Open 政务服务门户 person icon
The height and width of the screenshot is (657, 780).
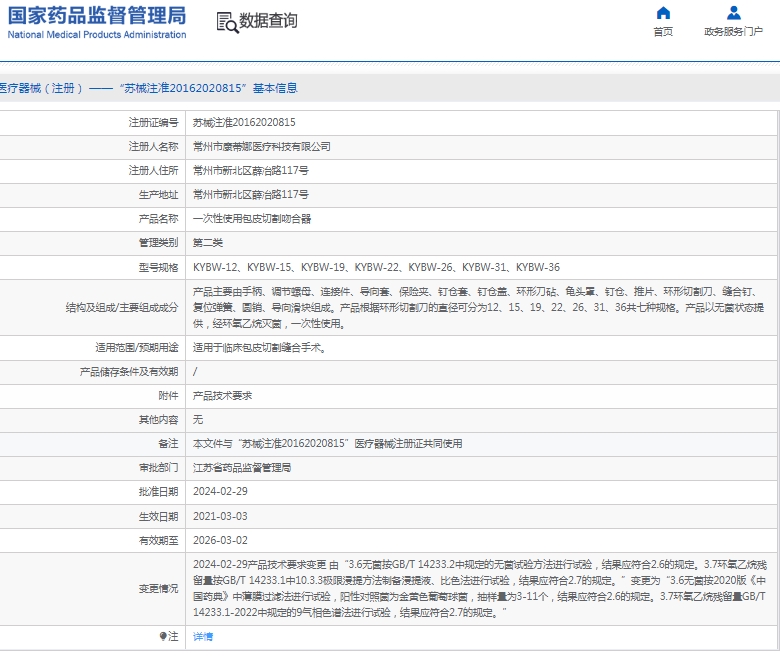tap(734, 12)
